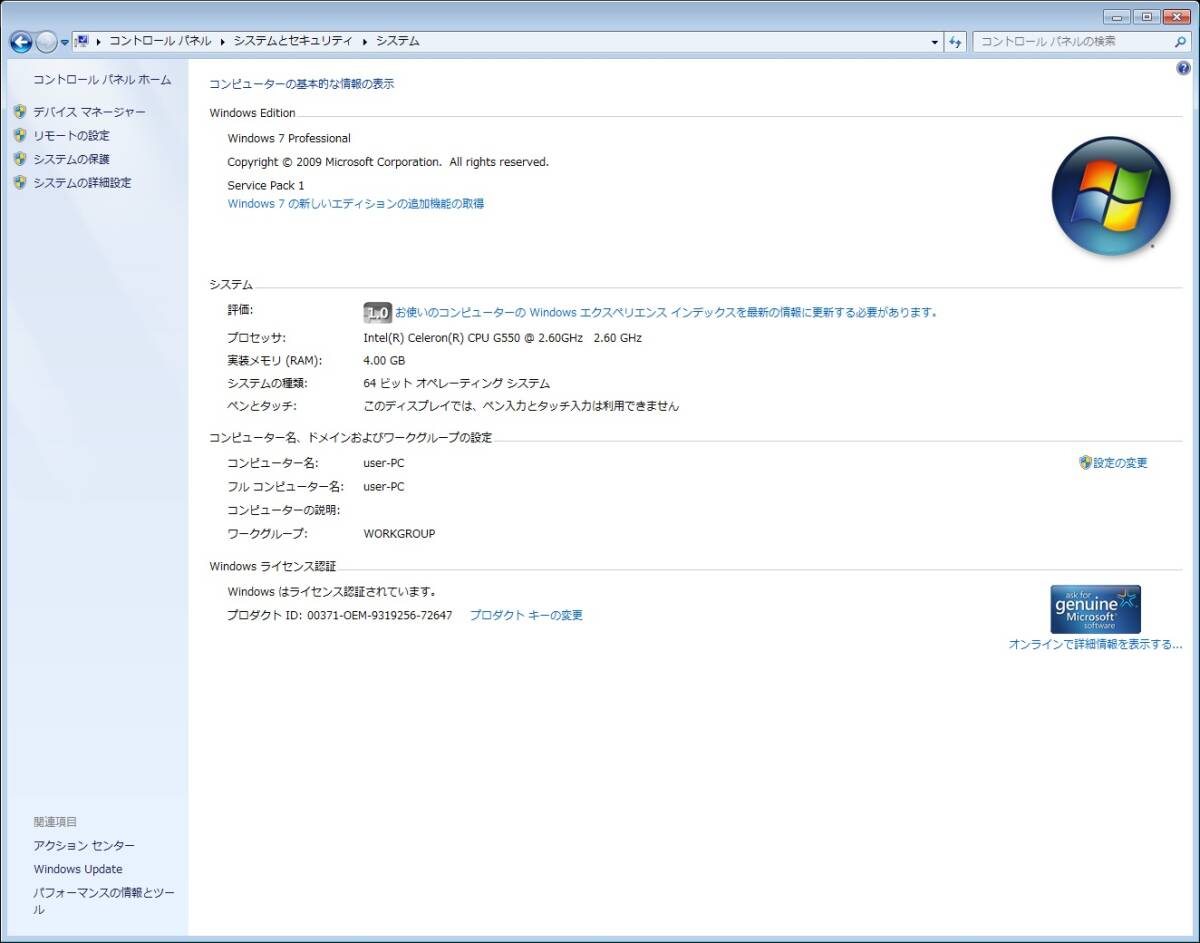
Task: Open デバイス マネージャー from the sidebar
Action: coord(89,112)
